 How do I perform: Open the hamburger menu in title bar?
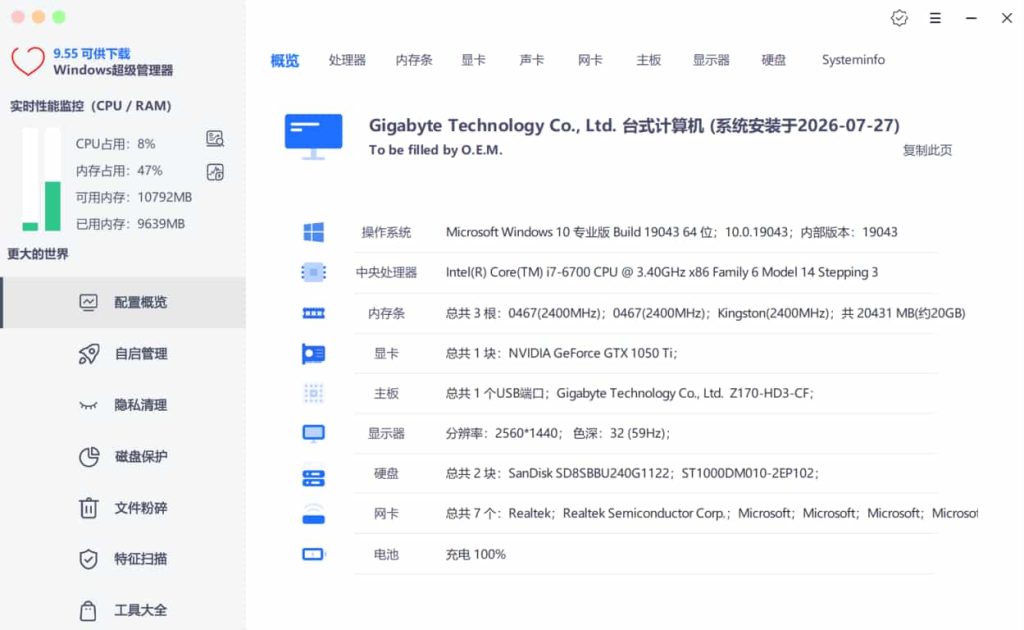tap(935, 18)
